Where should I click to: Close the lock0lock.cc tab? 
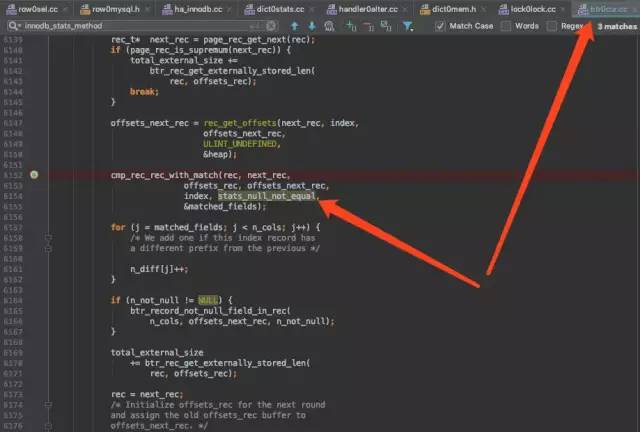[563, 9]
